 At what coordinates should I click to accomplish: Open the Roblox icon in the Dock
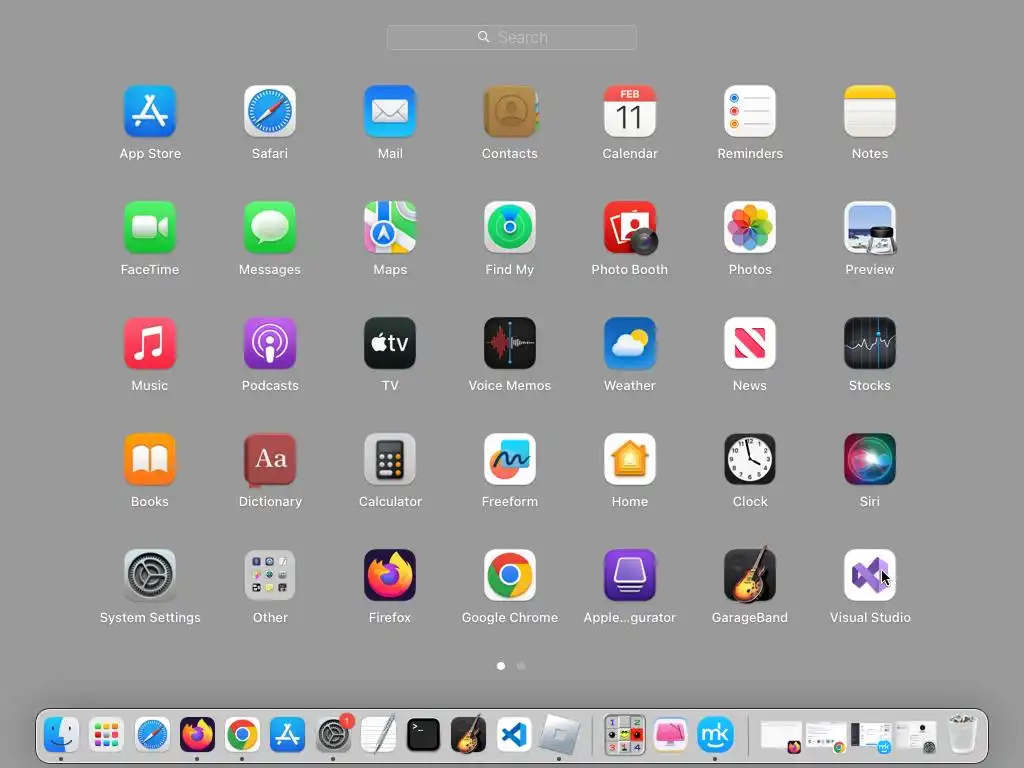tap(559, 735)
